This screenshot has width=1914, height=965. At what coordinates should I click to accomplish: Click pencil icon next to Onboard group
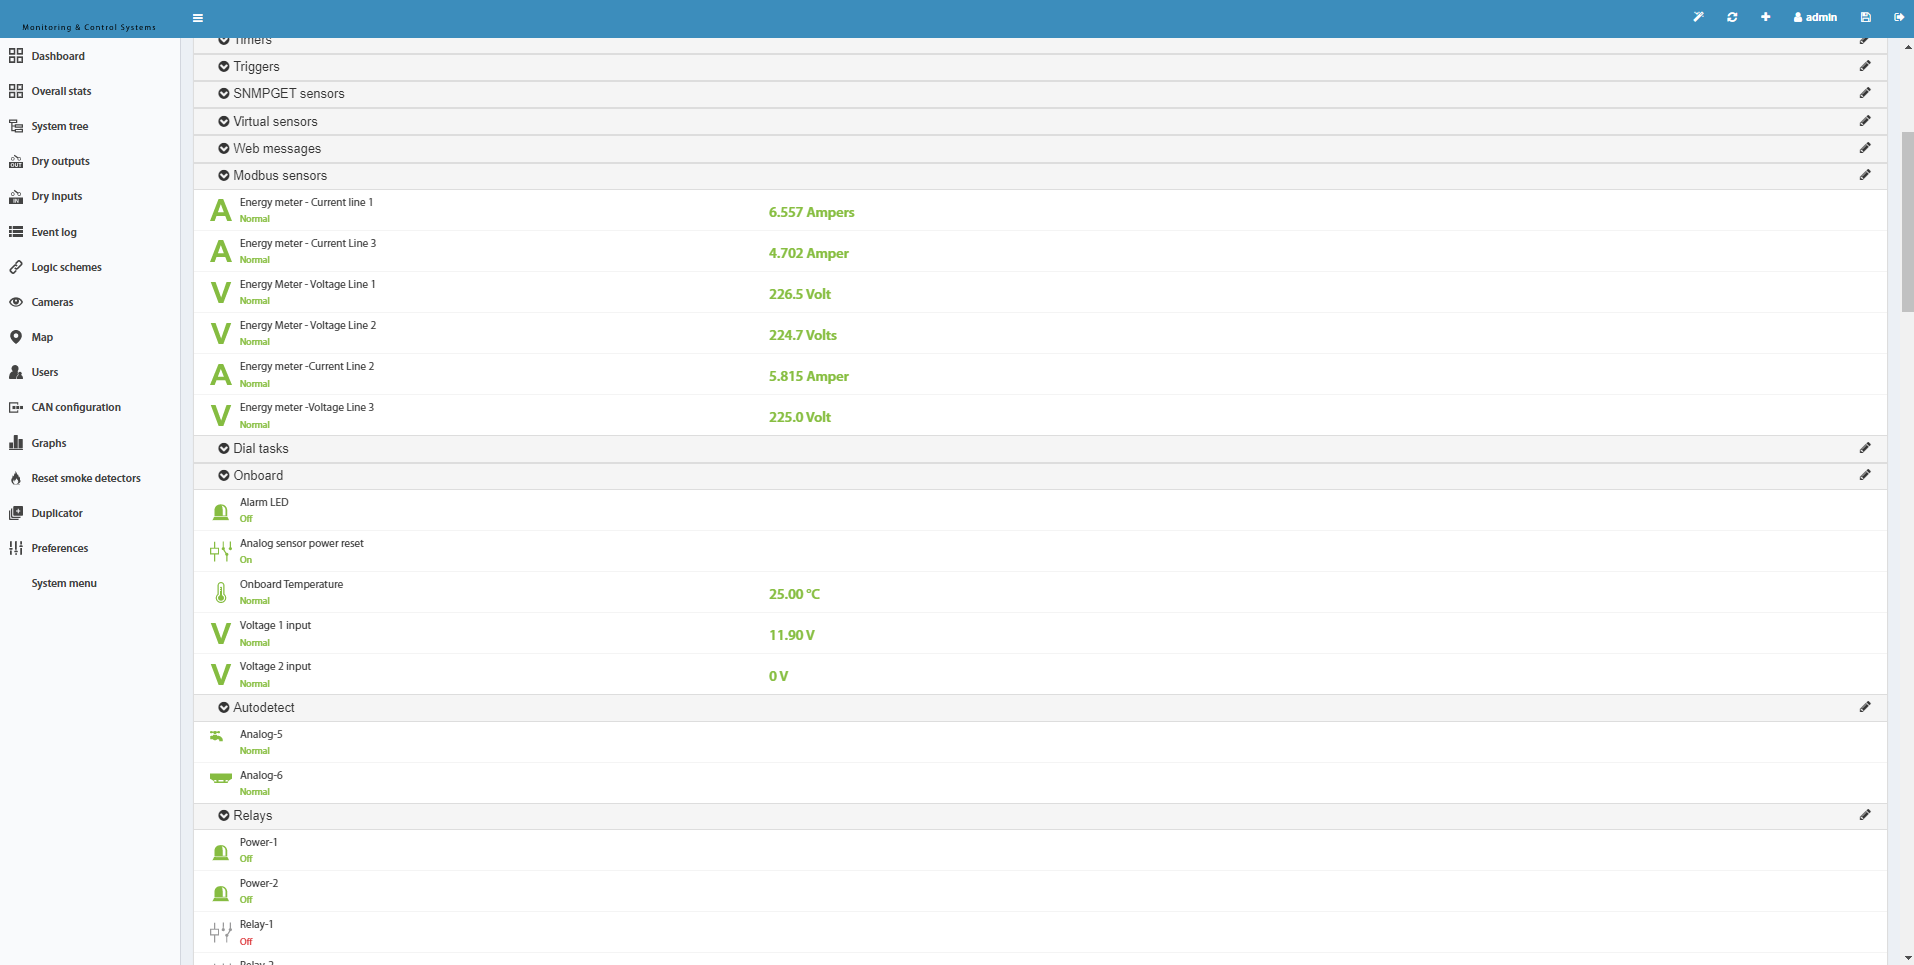(x=1865, y=475)
